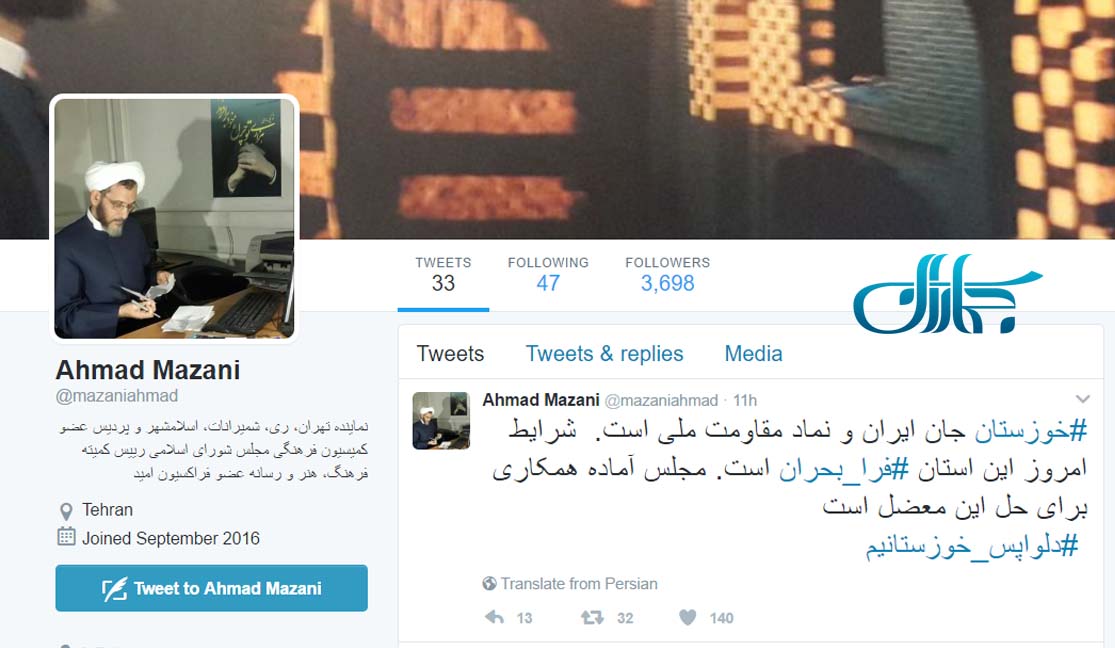Click the feather quill icon in the tweet button

[x=114, y=588]
